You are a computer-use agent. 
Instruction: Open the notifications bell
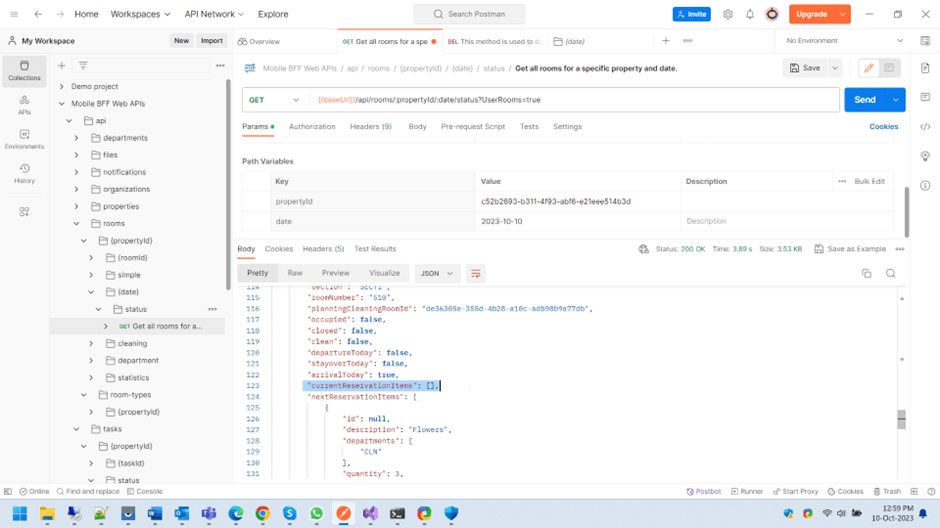click(x=750, y=14)
